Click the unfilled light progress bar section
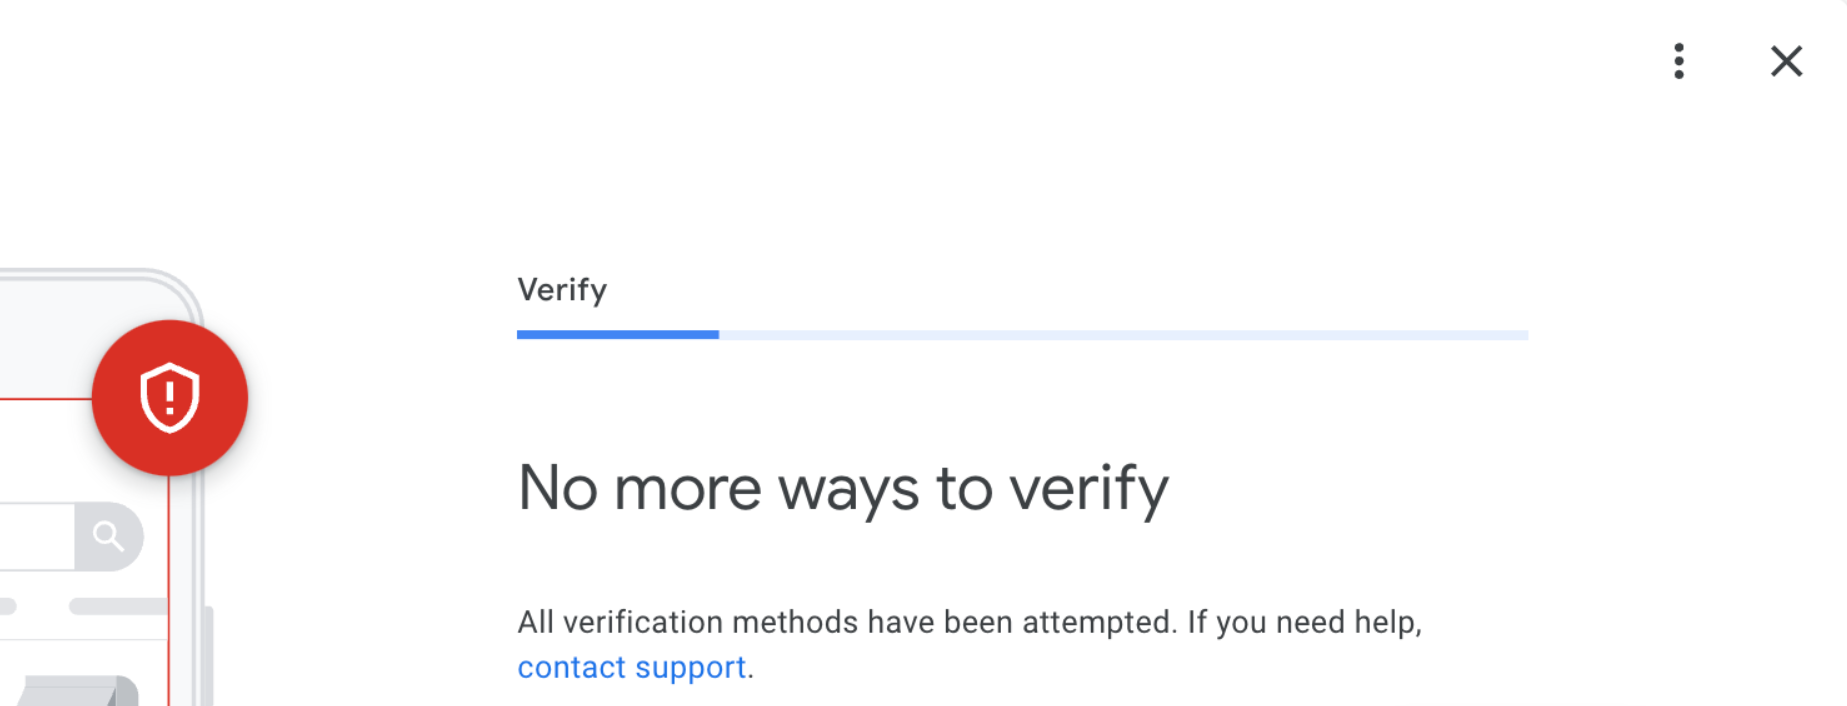Image resolution: width=1847 pixels, height=706 pixels. [1122, 335]
